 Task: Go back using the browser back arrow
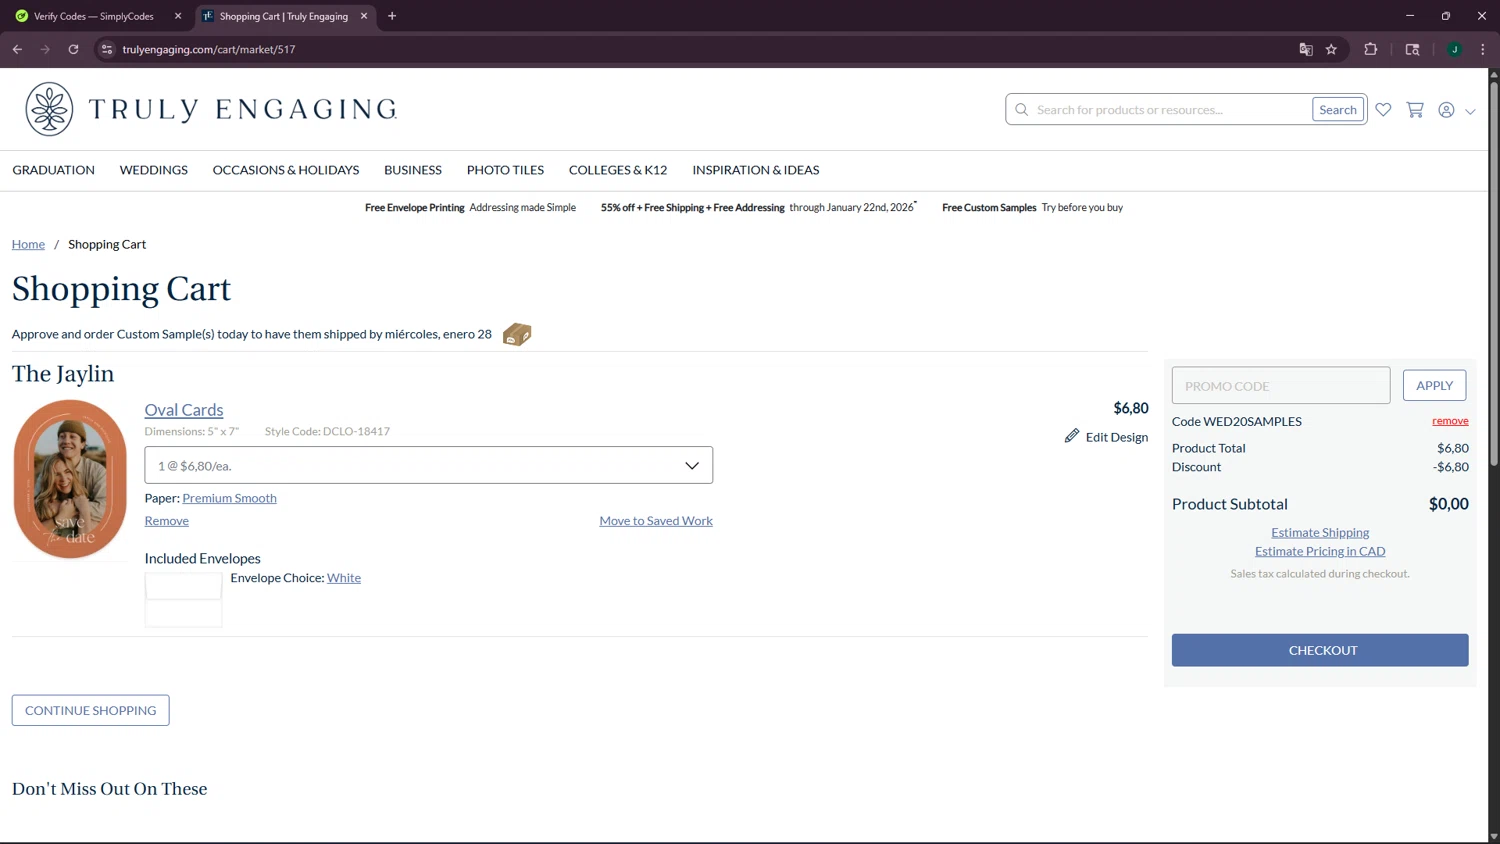point(17,49)
